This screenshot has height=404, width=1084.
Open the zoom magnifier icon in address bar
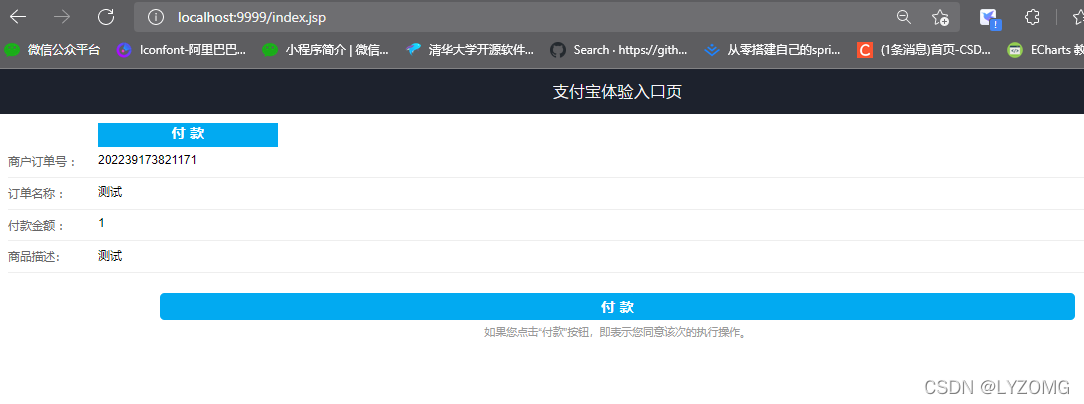[x=904, y=17]
